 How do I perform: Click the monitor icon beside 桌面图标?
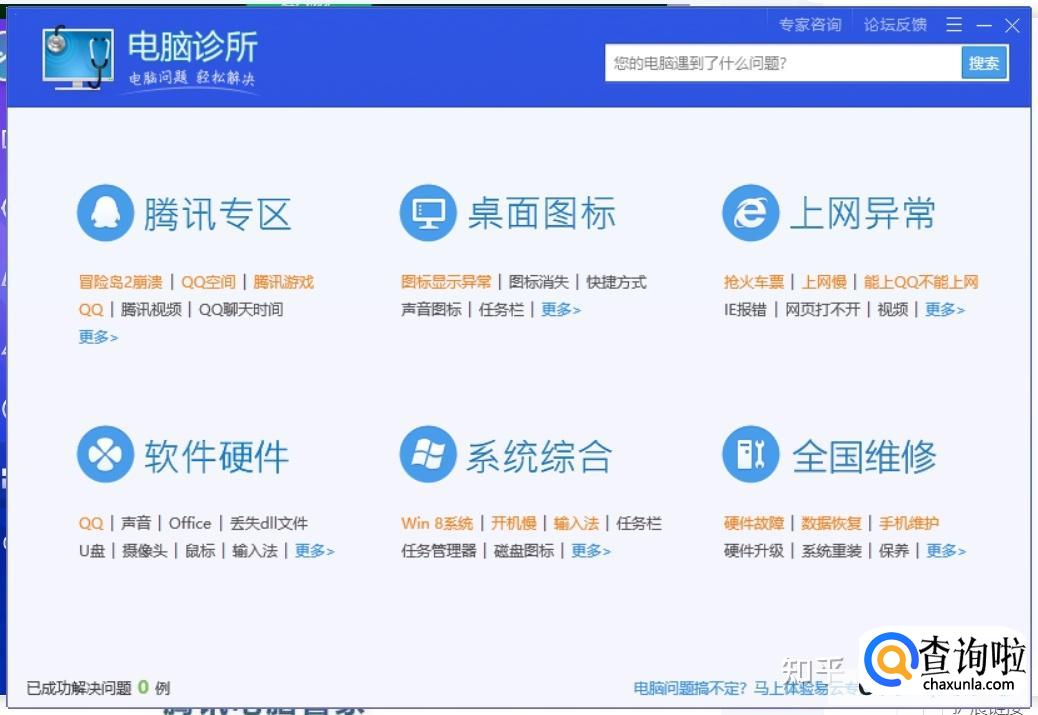(x=428, y=212)
